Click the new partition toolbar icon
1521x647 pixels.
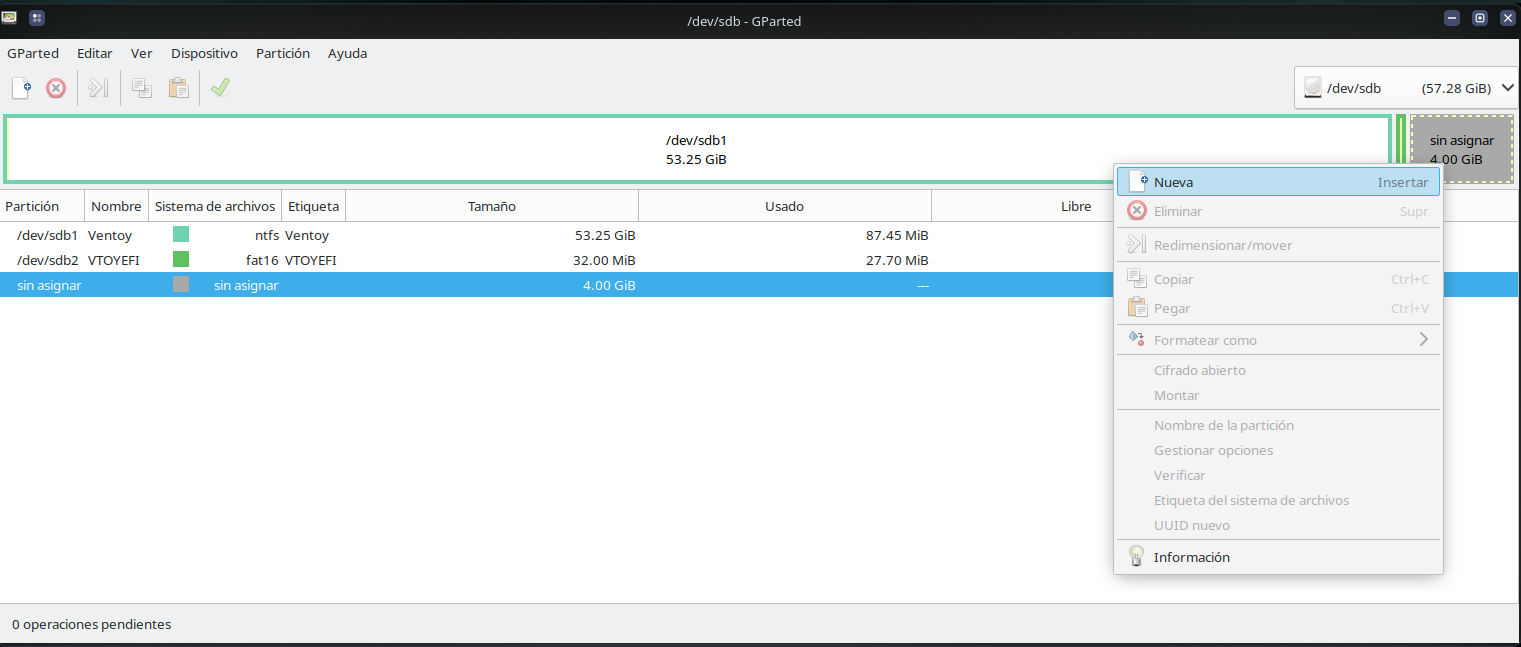pos(21,88)
